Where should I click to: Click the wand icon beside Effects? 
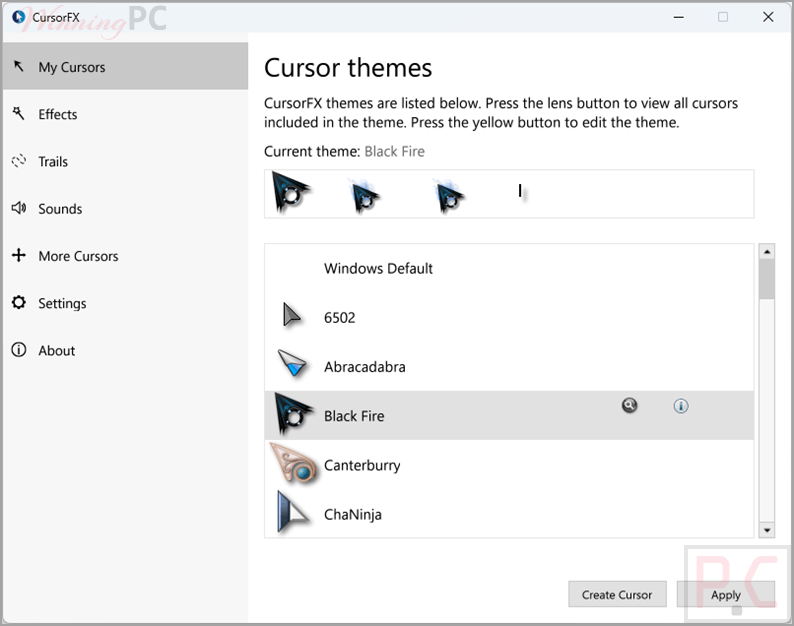coord(19,113)
